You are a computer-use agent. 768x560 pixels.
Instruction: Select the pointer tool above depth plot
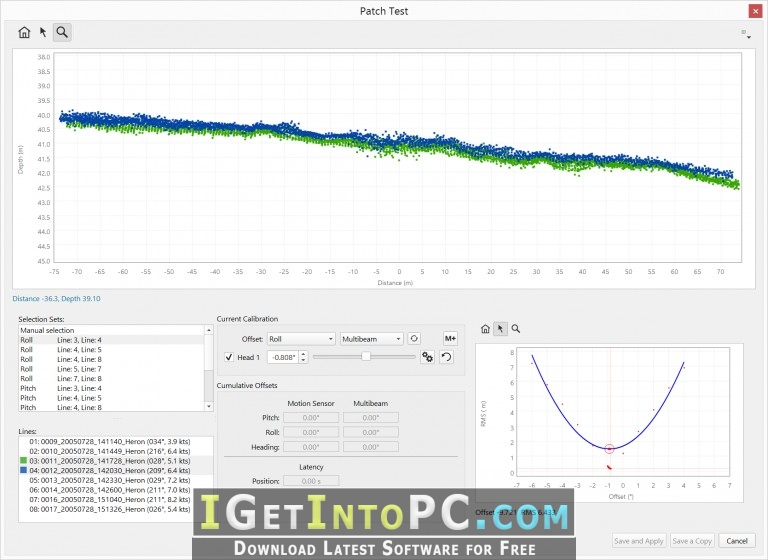tap(43, 32)
